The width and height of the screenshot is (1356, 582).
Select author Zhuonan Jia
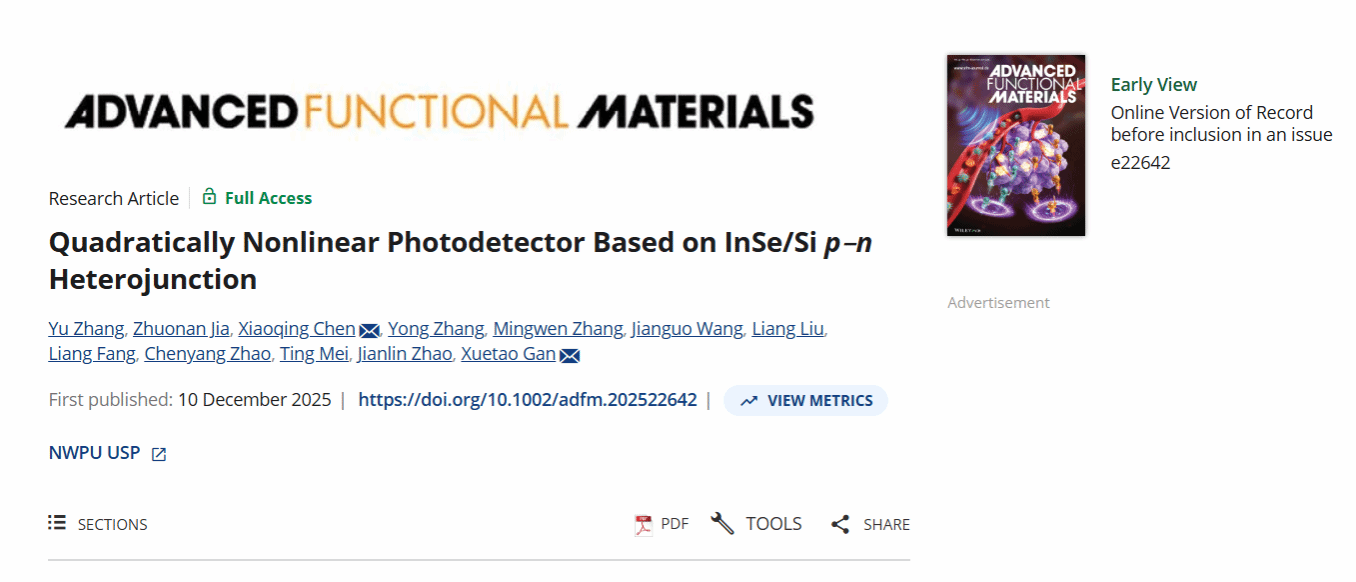tap(181, 329)
